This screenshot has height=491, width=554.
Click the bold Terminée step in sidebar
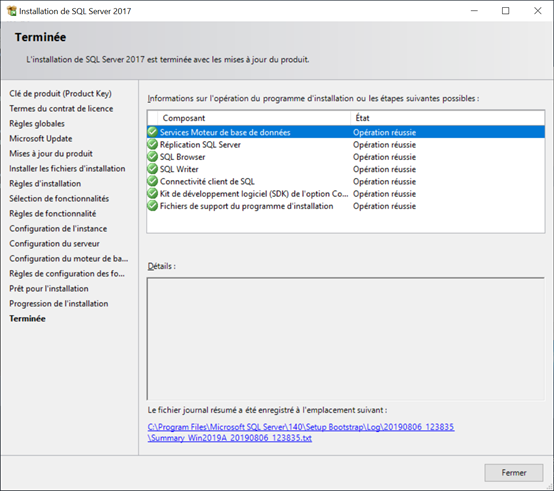[x=27, y=319]
